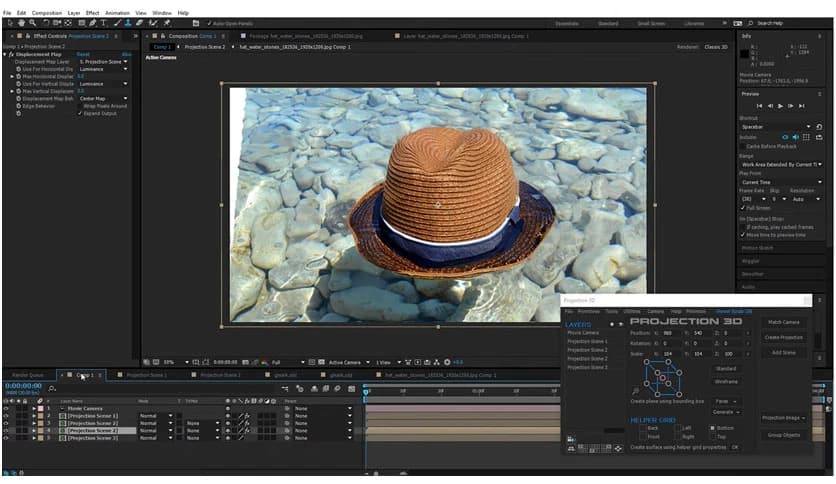Open Use For Horizontal Displacement Luminance dropdown
Viewport: 836px width, 484px height.
[x=103, y=69]
